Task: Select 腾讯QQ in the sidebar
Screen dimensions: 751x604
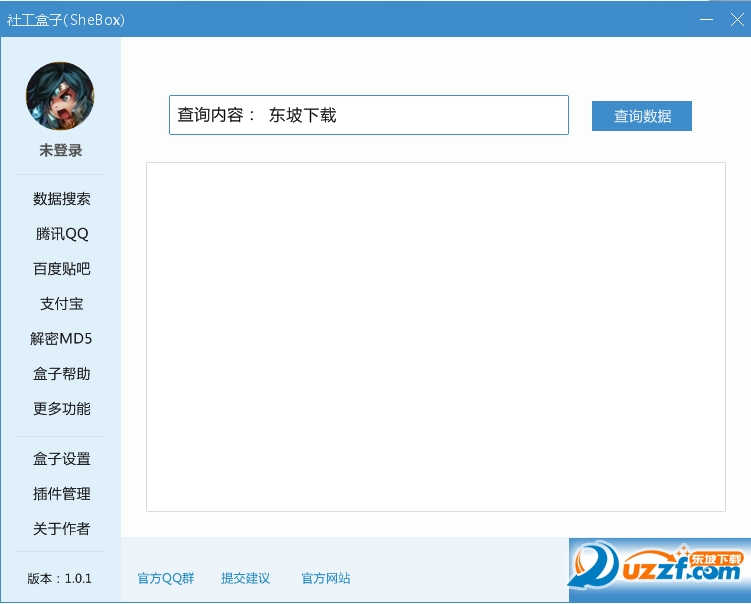Action: tap(61, 234)
